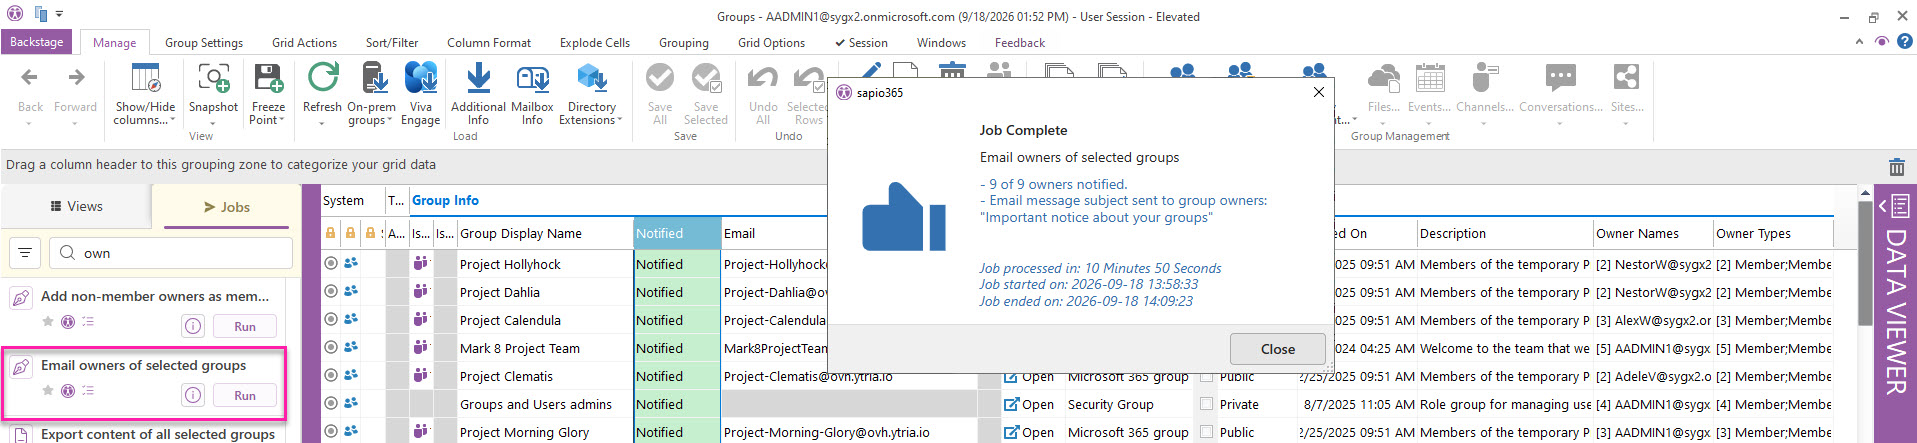Open Directory Extensions
The image size is (1917, 443).
coord(591,78)
